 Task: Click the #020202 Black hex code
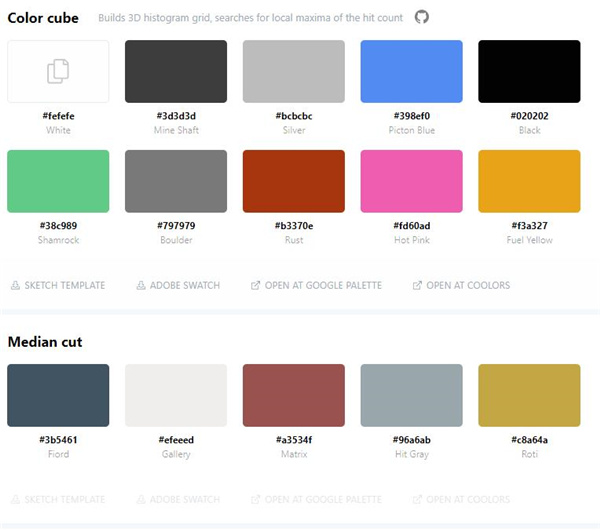point(529,116)
